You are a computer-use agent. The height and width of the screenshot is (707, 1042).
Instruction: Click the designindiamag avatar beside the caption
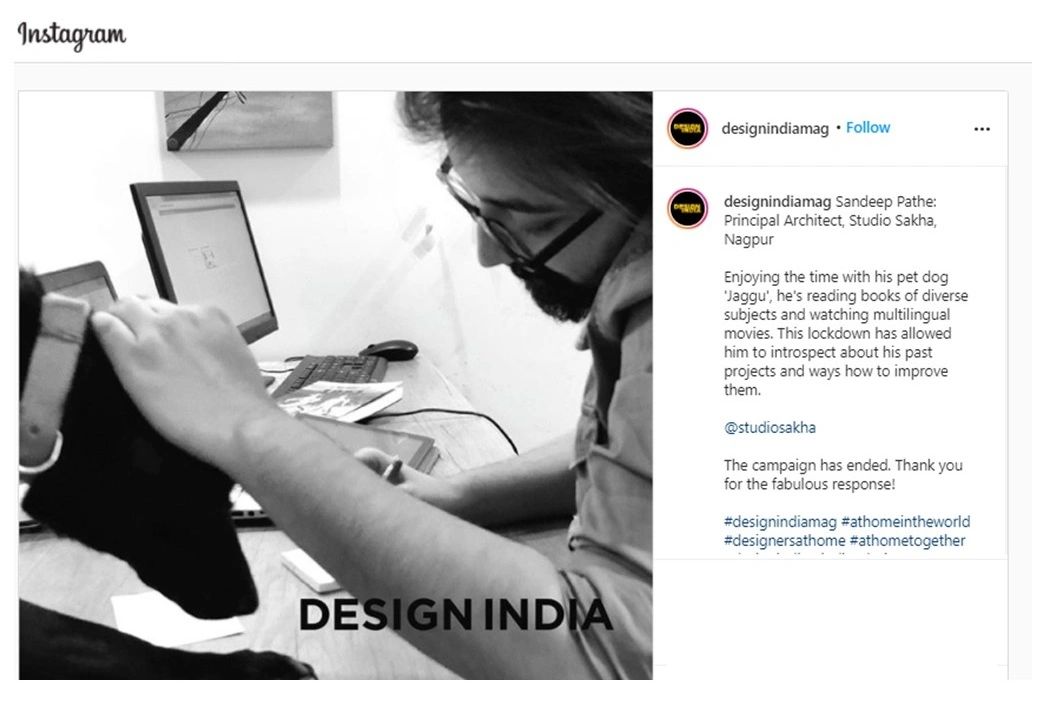coord(687,209)
